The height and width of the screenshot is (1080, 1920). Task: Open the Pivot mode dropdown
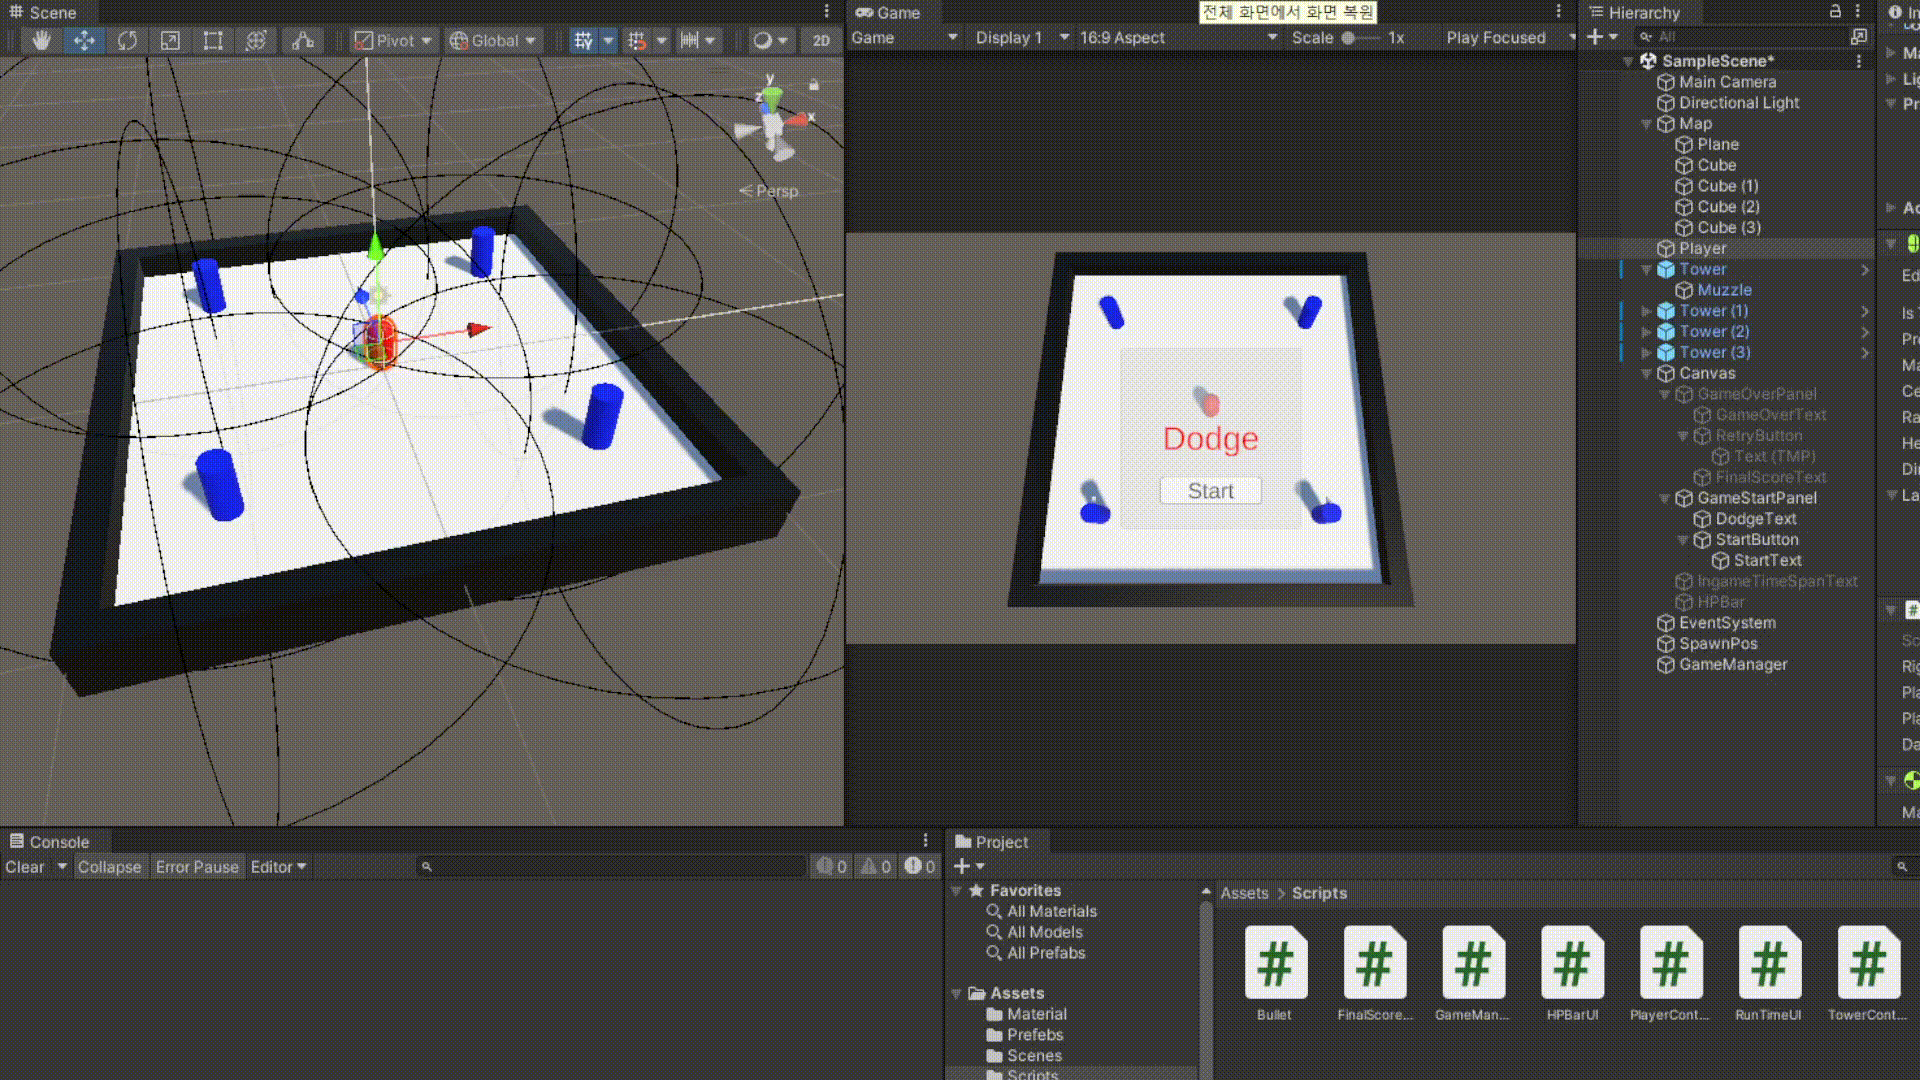coord(394,40)
